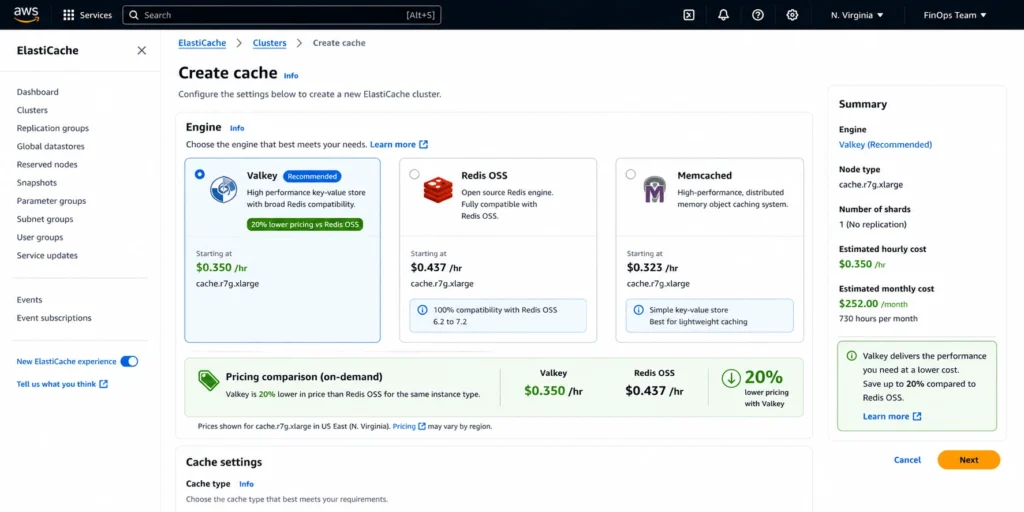Open the settings gear icon
This screenshot has width=1024, height=512.
792,15
